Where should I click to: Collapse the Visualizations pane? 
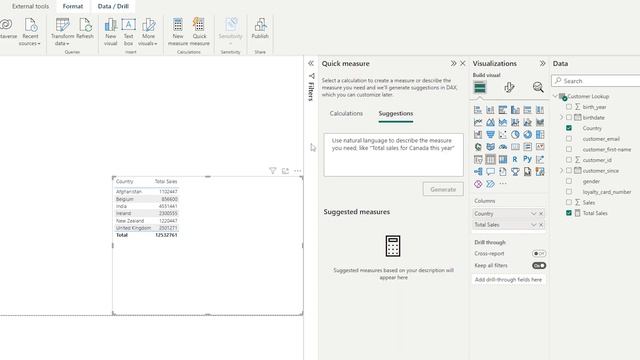(x=542, y=63)
